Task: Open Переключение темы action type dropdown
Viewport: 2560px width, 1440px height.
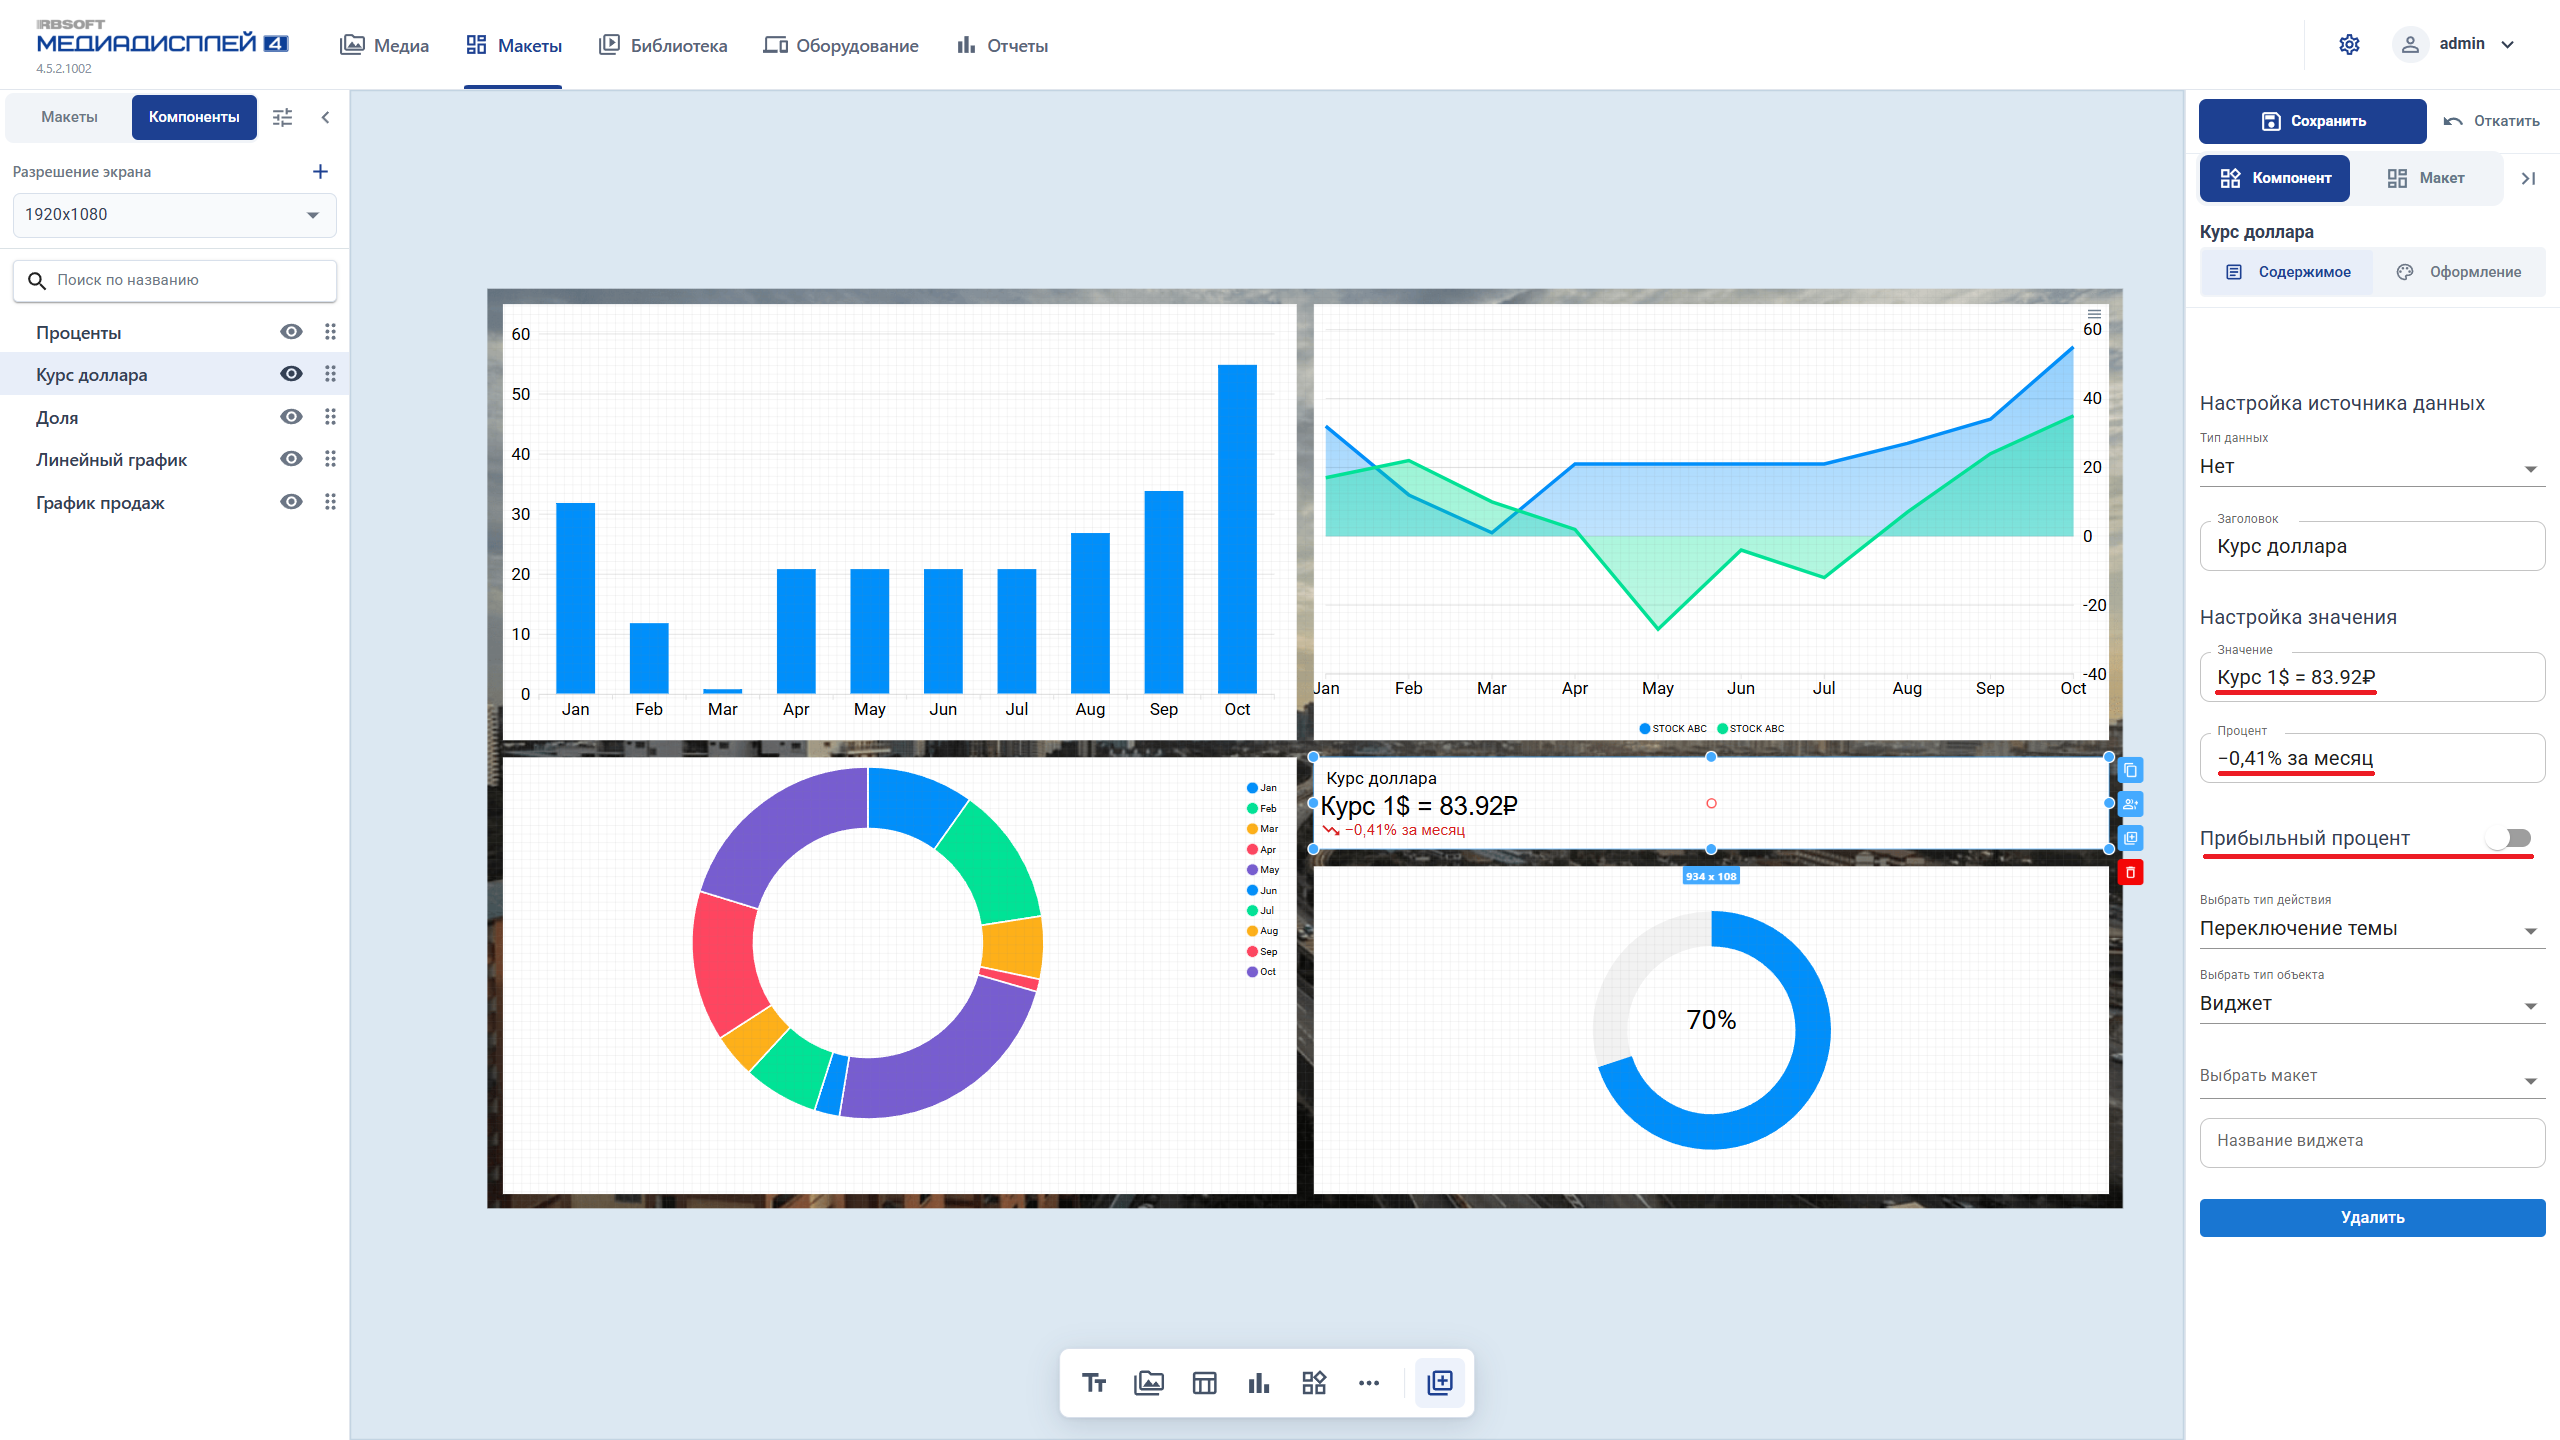Action: pyautogui.click(x=2372, y=929)
